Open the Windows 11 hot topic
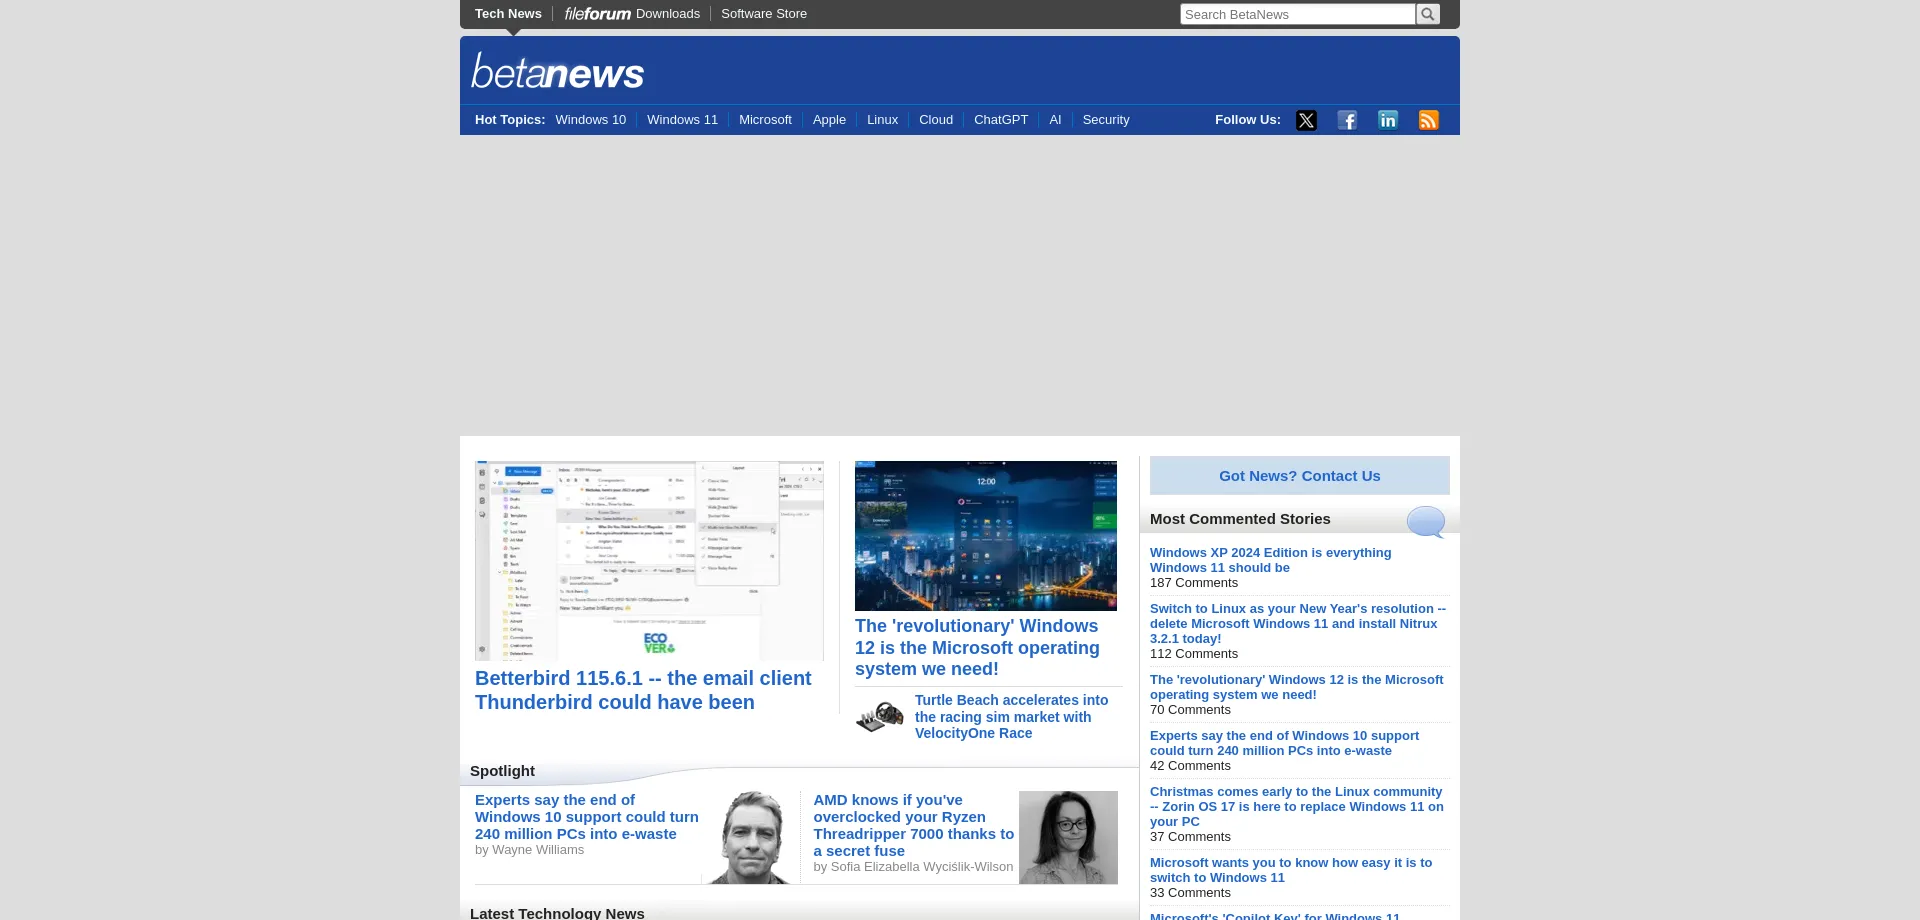1920x920 pixels. [682, 119]
